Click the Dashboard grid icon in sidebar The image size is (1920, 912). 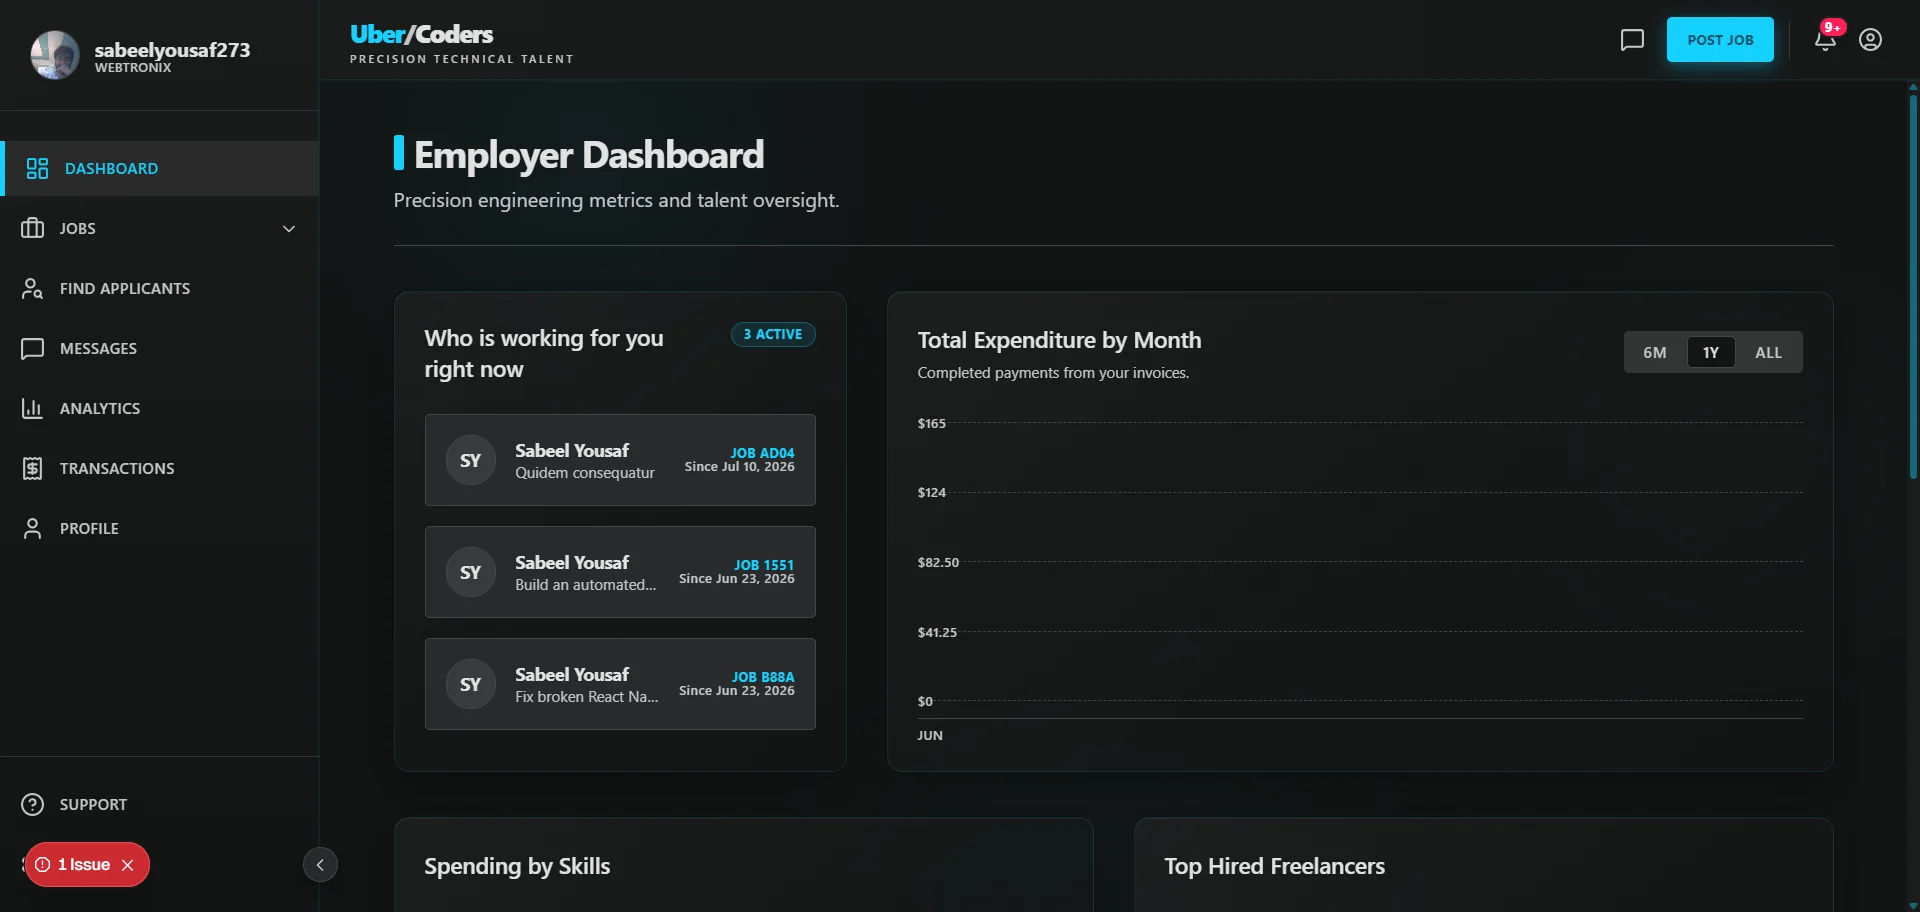coord(37,168)
